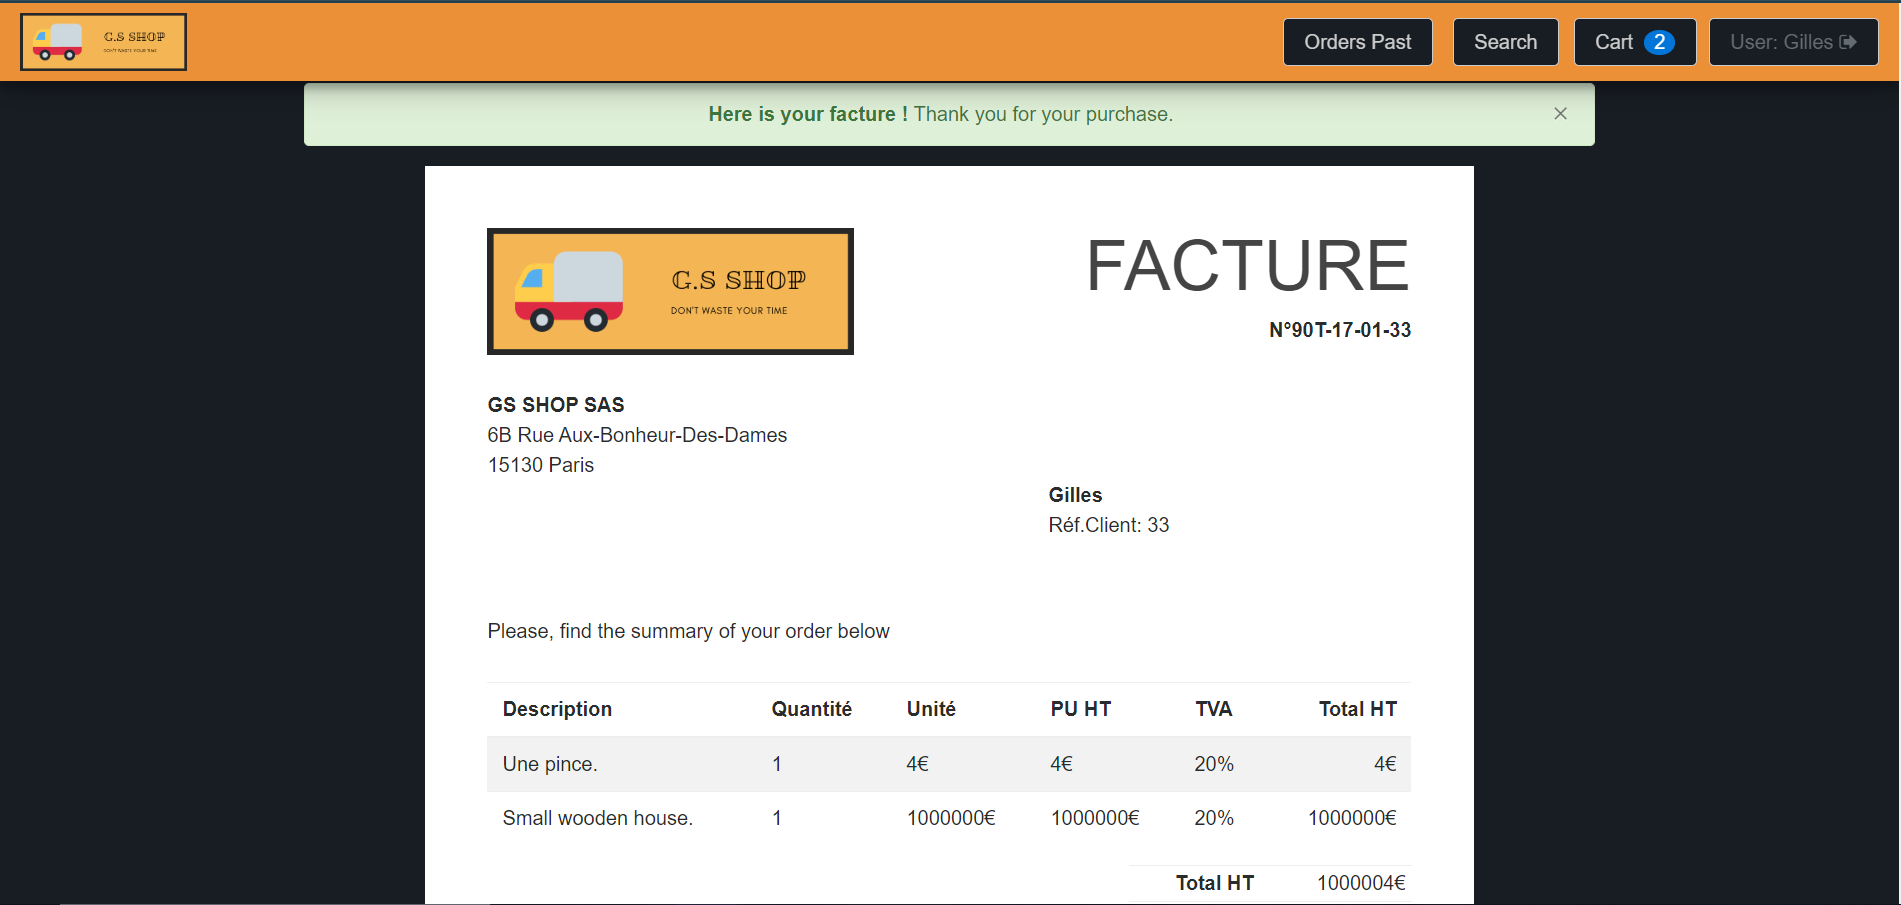Click the client name Gilles on invoice
This screenshot has height=905, width=1901.
pos(1075,495)
